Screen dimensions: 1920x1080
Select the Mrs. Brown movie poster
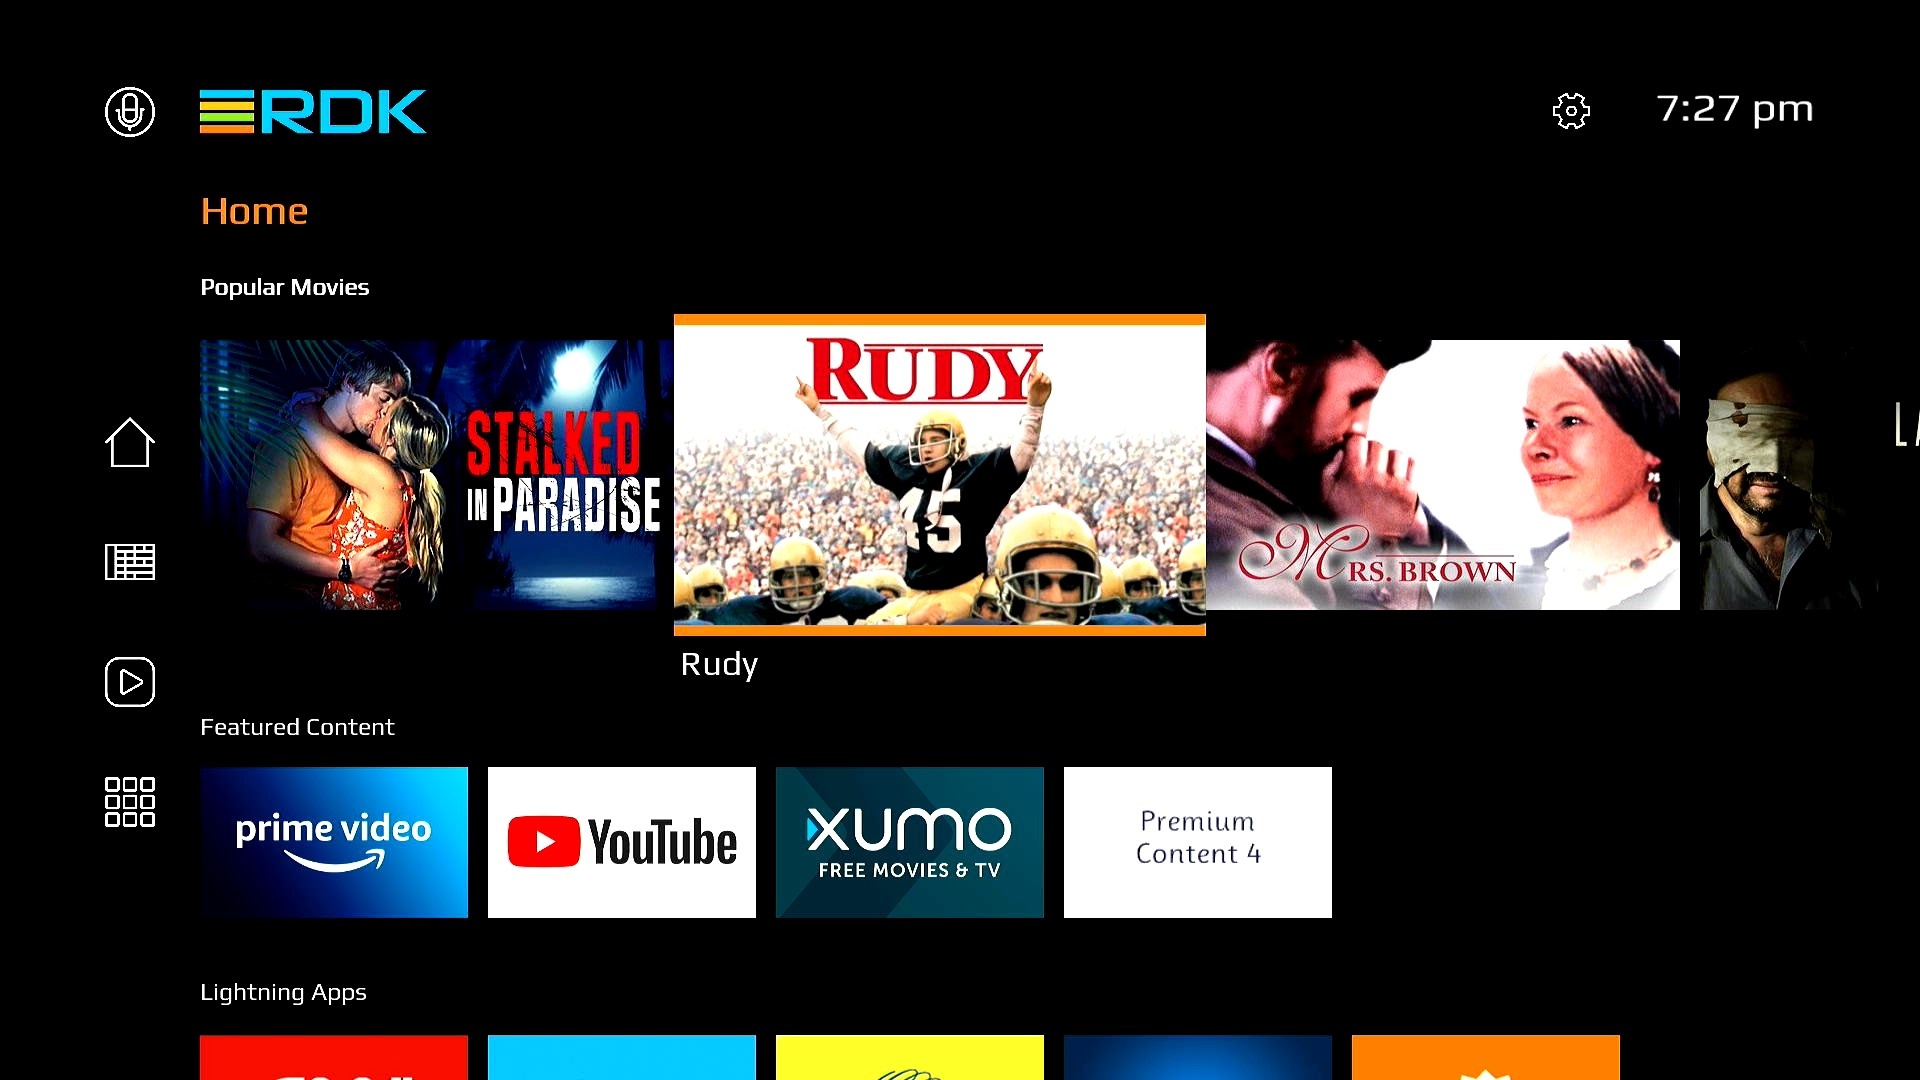[1443, 475]
